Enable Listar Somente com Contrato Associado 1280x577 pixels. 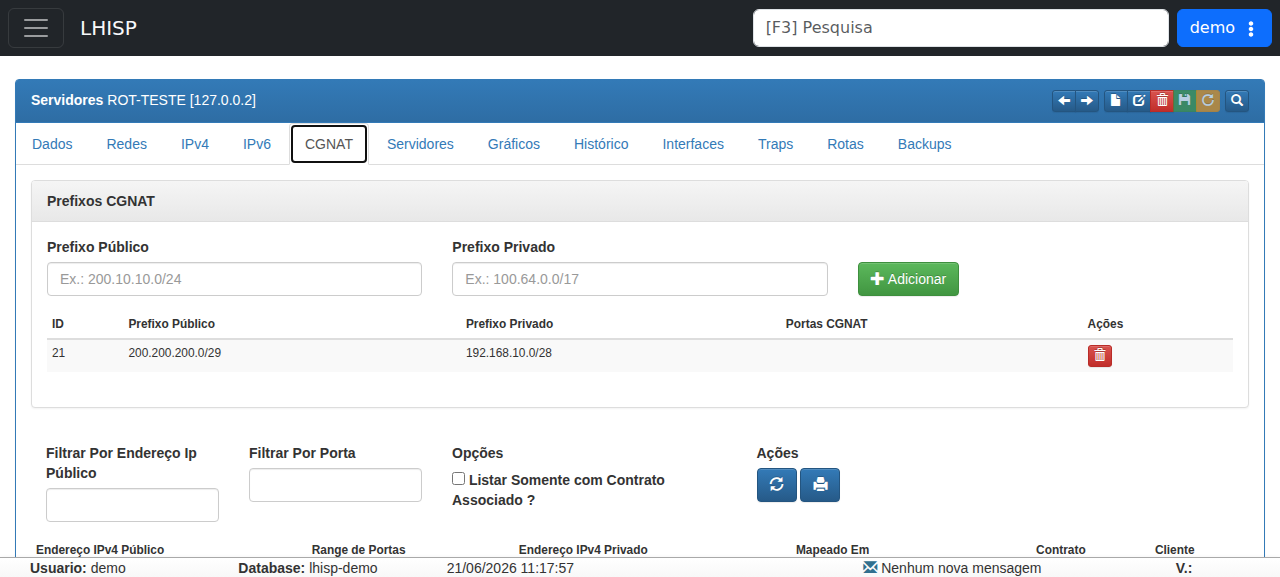[458, 479]
